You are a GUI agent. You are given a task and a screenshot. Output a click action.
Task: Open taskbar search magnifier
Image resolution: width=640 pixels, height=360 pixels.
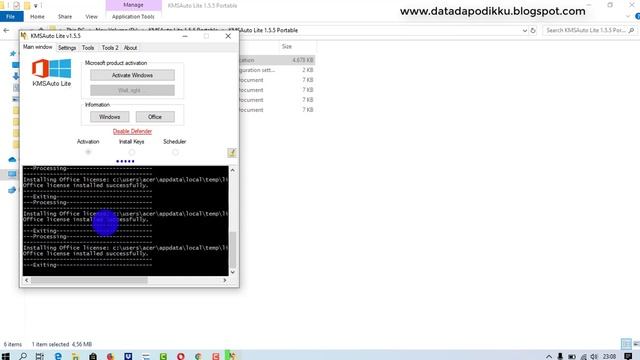coord(23,356)
